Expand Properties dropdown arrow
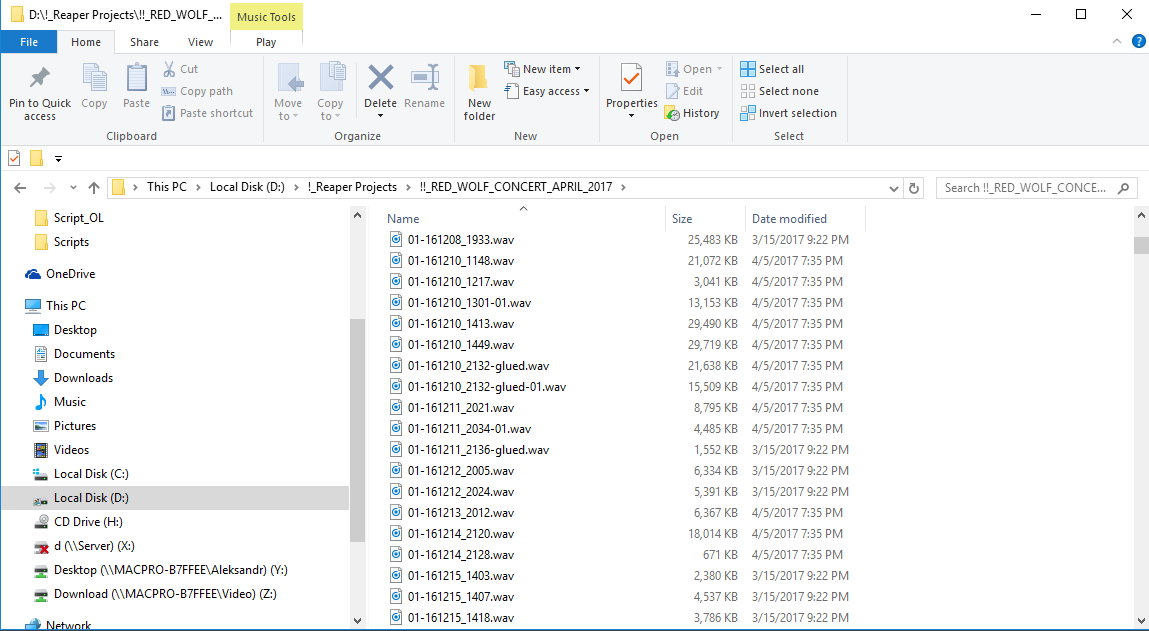1149x631 pixels. [632, 116]
